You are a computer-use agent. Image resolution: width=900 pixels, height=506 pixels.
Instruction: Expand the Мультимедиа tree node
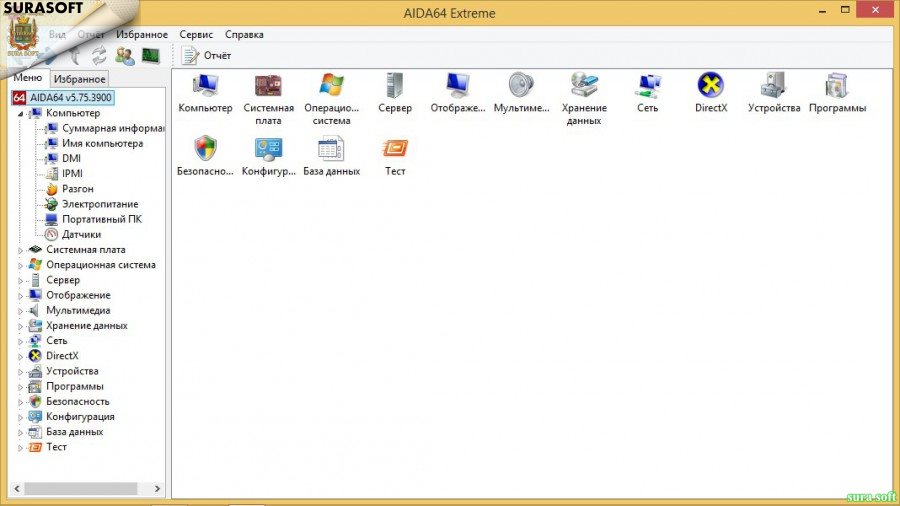tap(20, 311)
